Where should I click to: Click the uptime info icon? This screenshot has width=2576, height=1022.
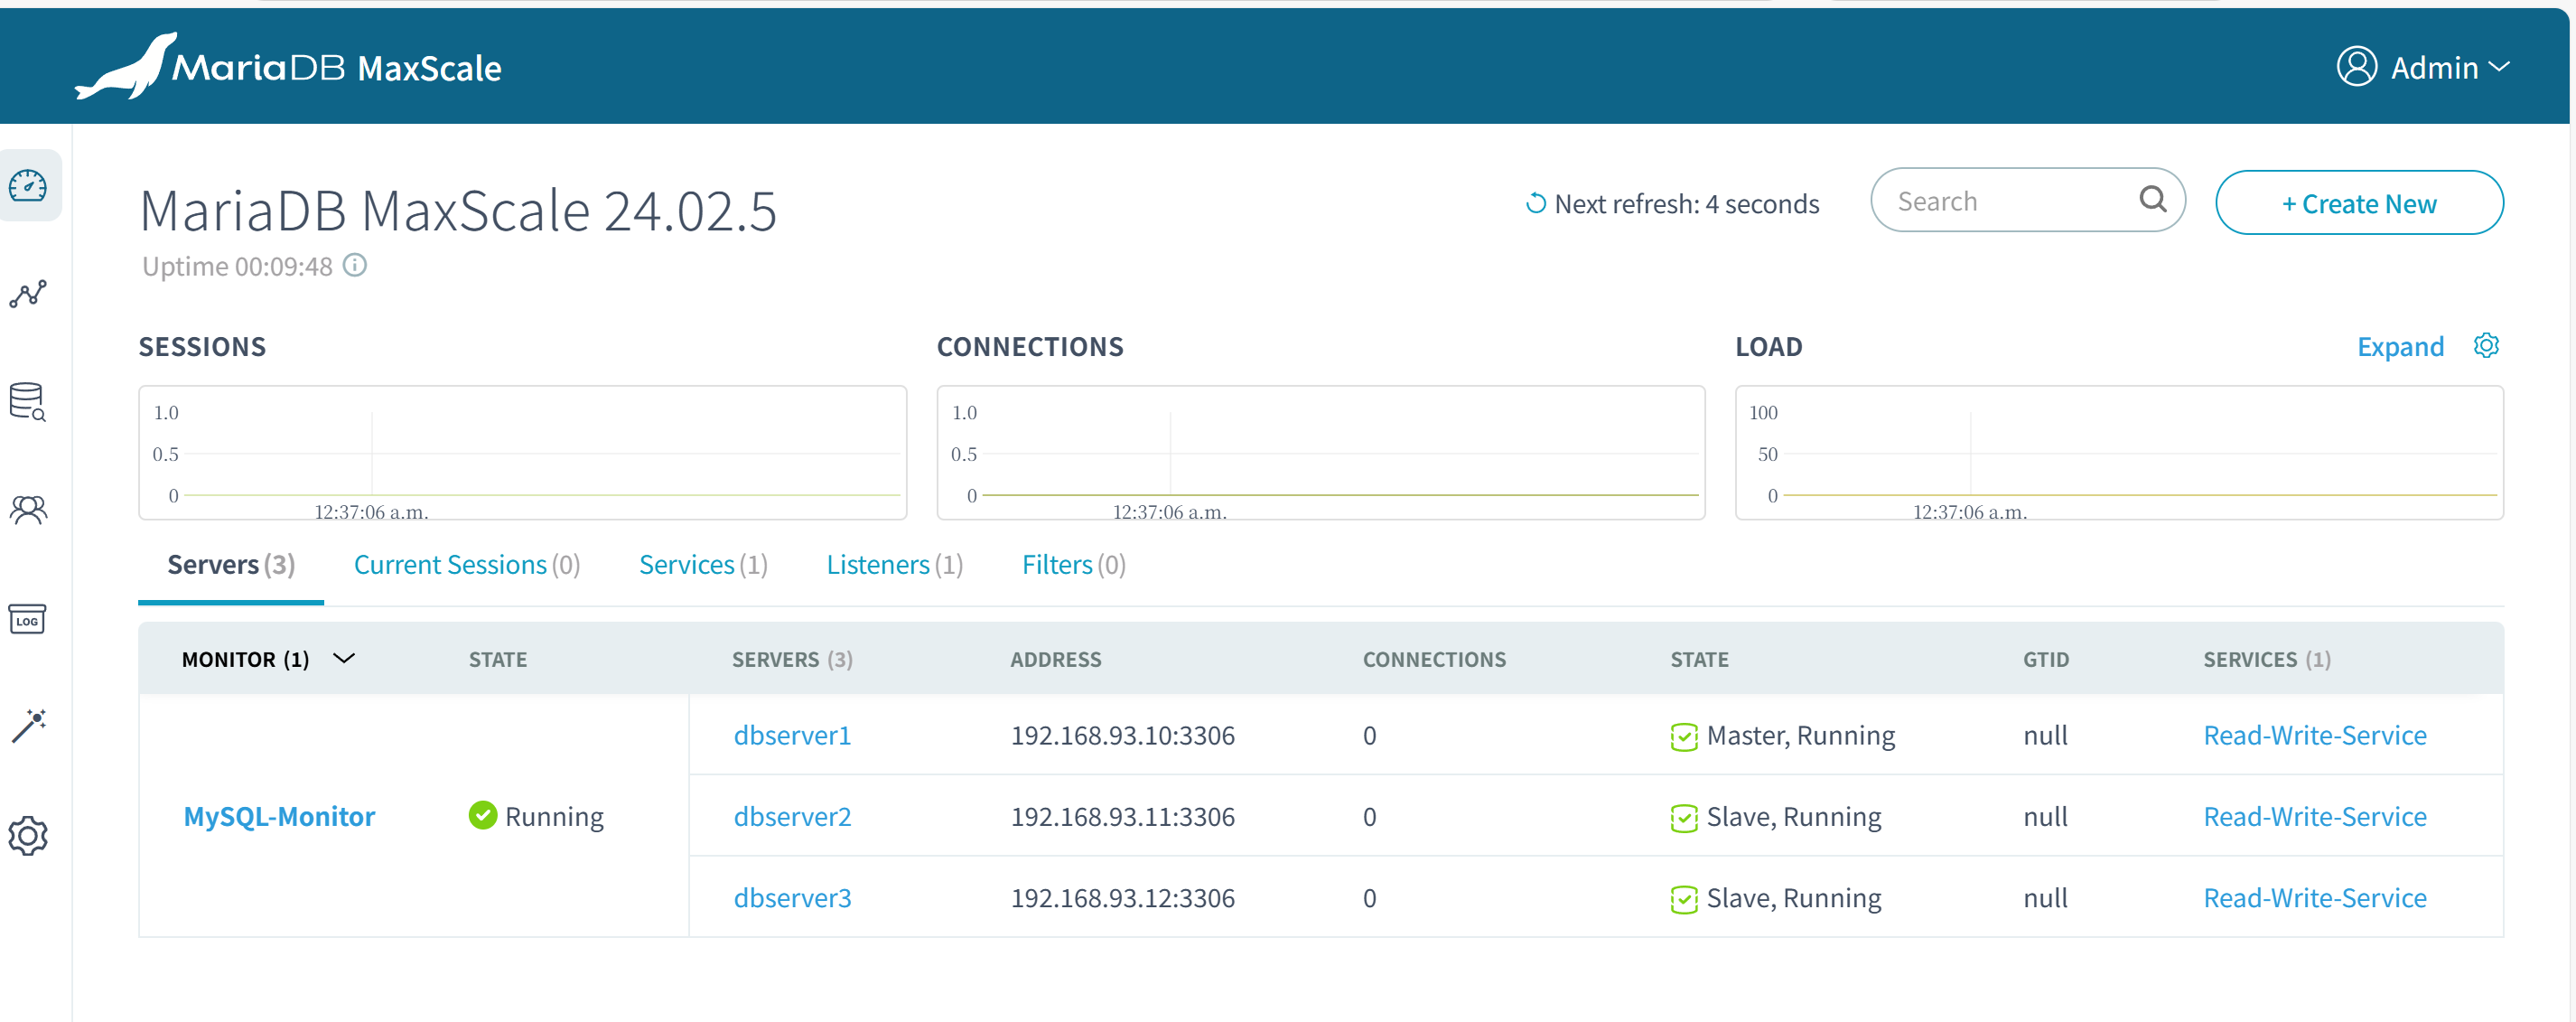pyautogui.click(x=355, y=265)
